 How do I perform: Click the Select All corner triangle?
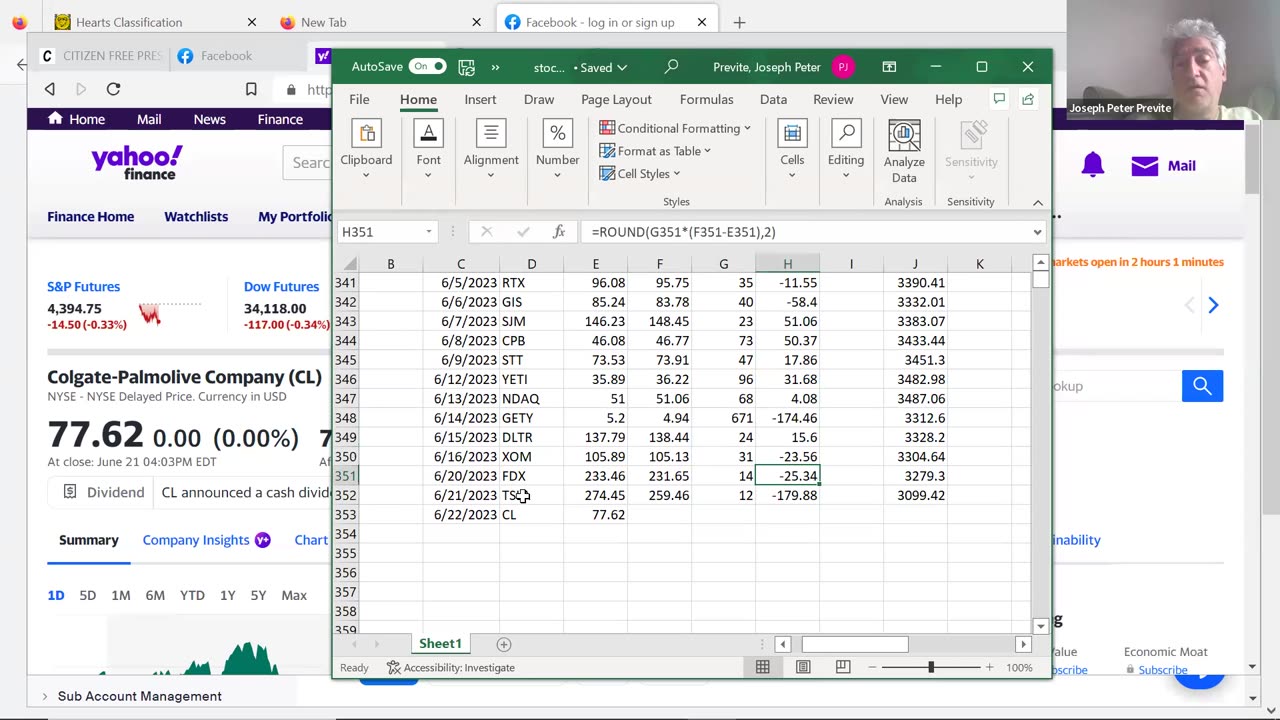[x=351, y=264]
